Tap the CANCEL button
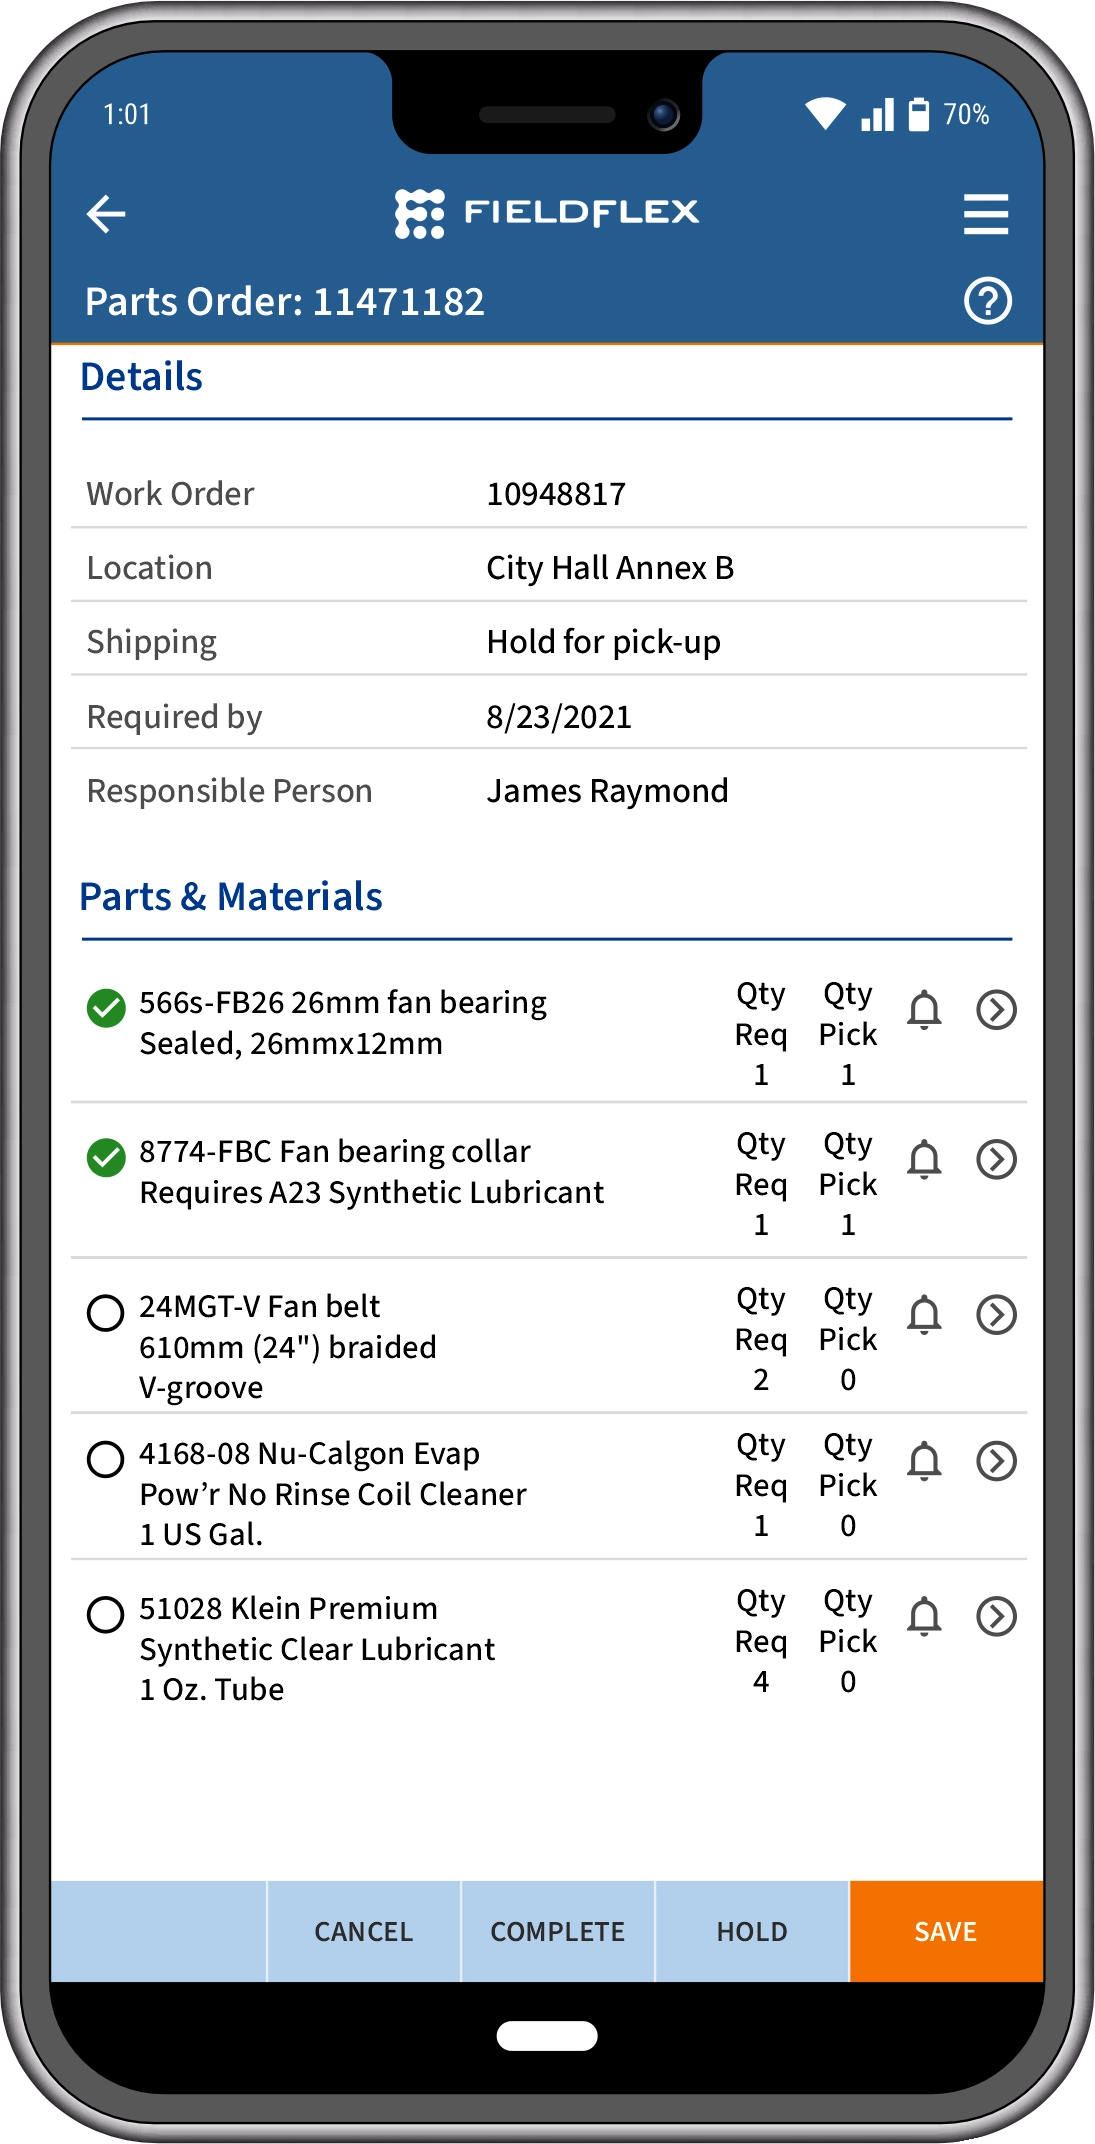 pyautogui.click(x=364, y=1932)
